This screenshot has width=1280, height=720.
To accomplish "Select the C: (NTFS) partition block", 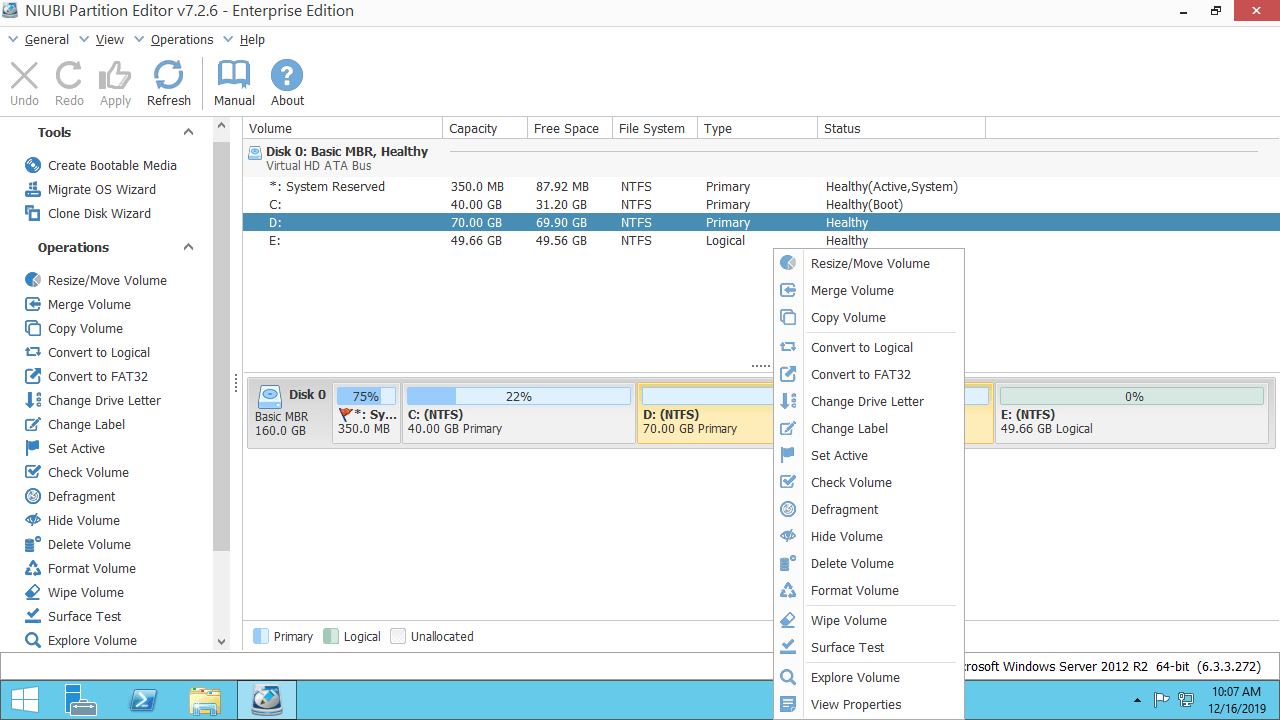I will coord(518,414).
